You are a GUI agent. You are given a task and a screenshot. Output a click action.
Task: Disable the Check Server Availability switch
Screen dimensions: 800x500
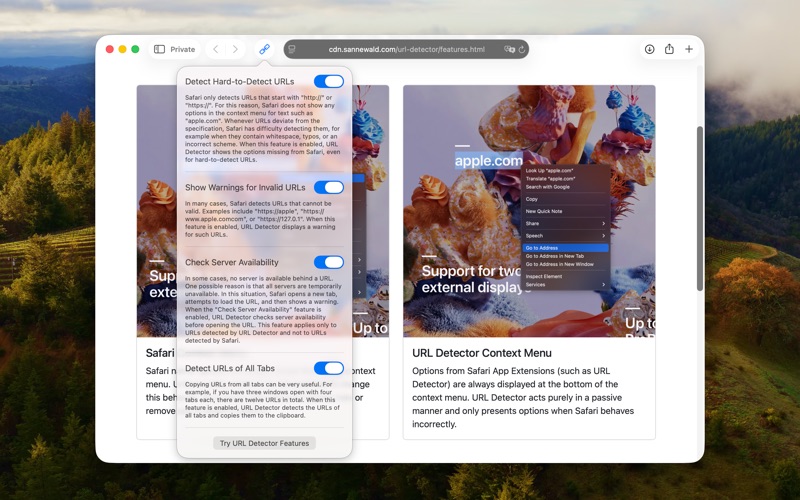coord(329,262)
